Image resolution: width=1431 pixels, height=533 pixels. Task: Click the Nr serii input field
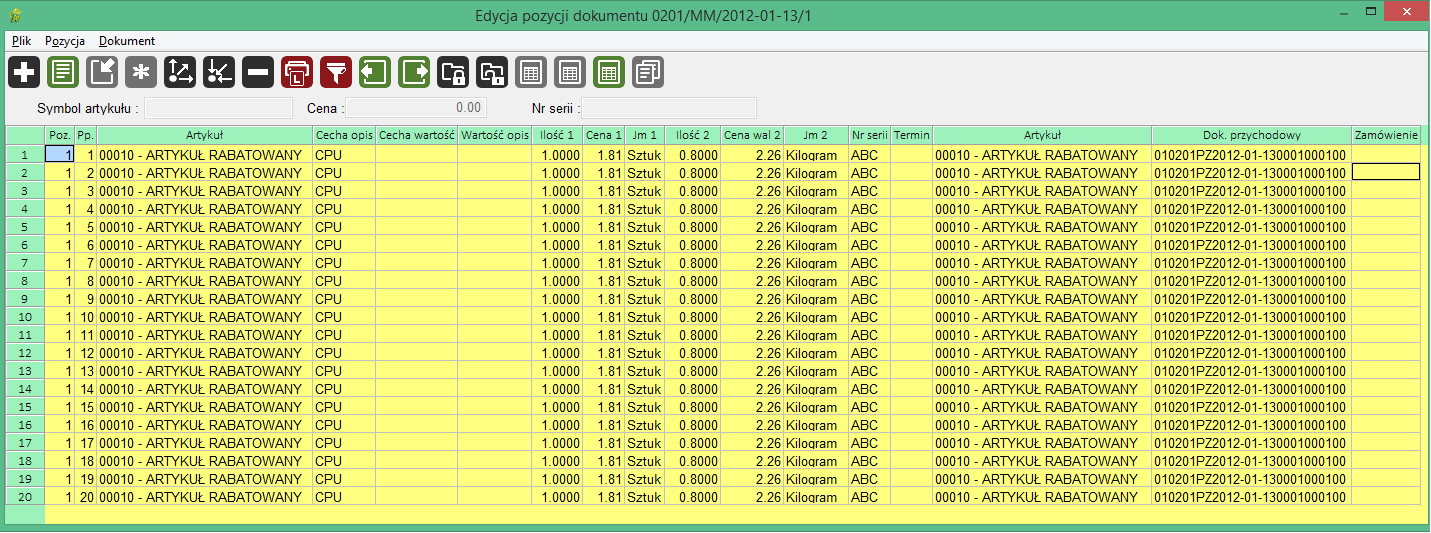[x=670, y=108]
